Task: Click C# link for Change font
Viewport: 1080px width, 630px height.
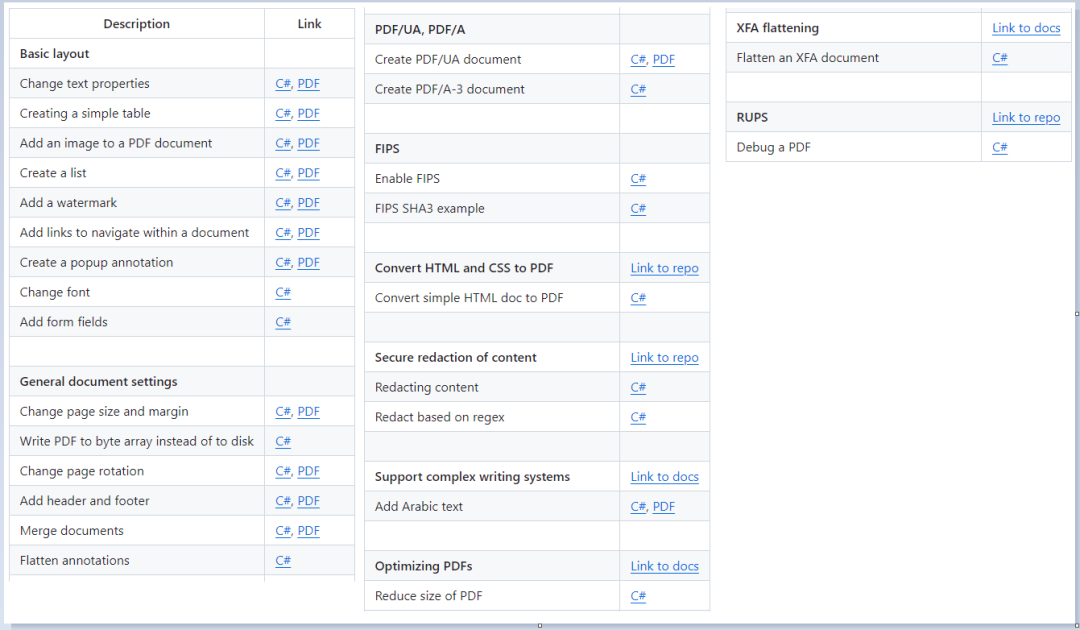Action: coord(282,292)
